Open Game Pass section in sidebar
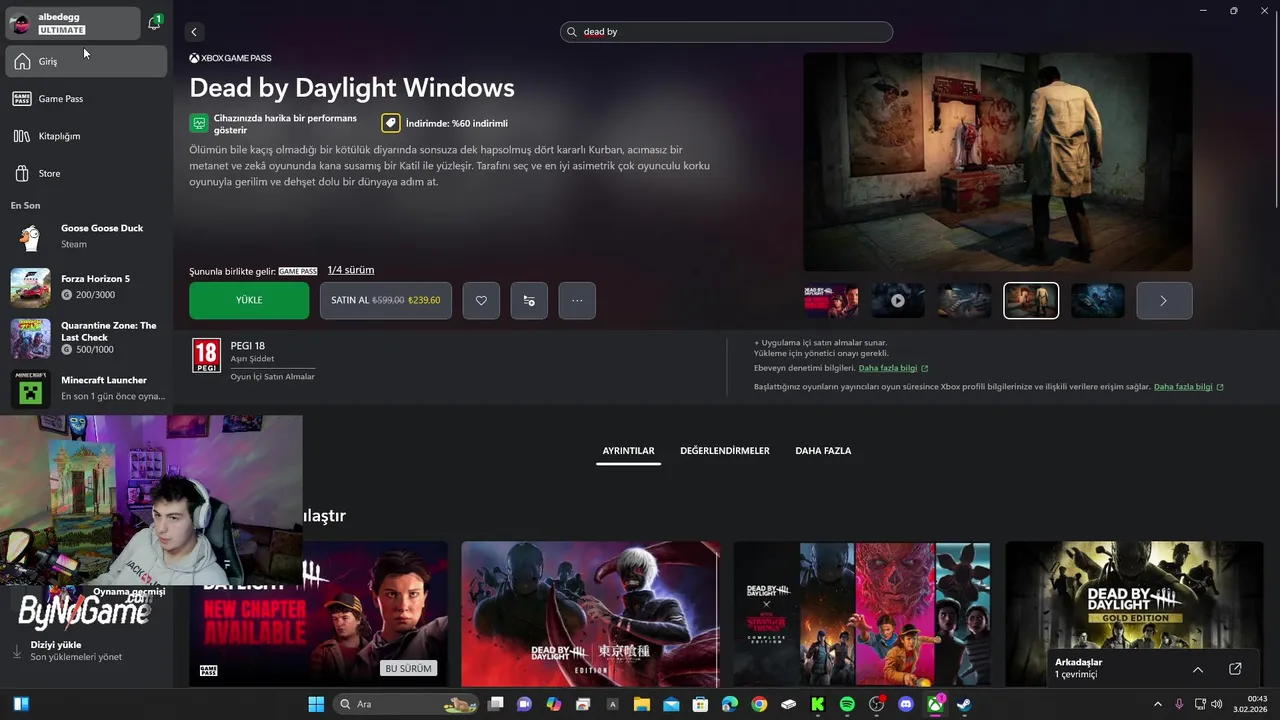The width and height of the screenshot is (1280, 720). (86, 99)
